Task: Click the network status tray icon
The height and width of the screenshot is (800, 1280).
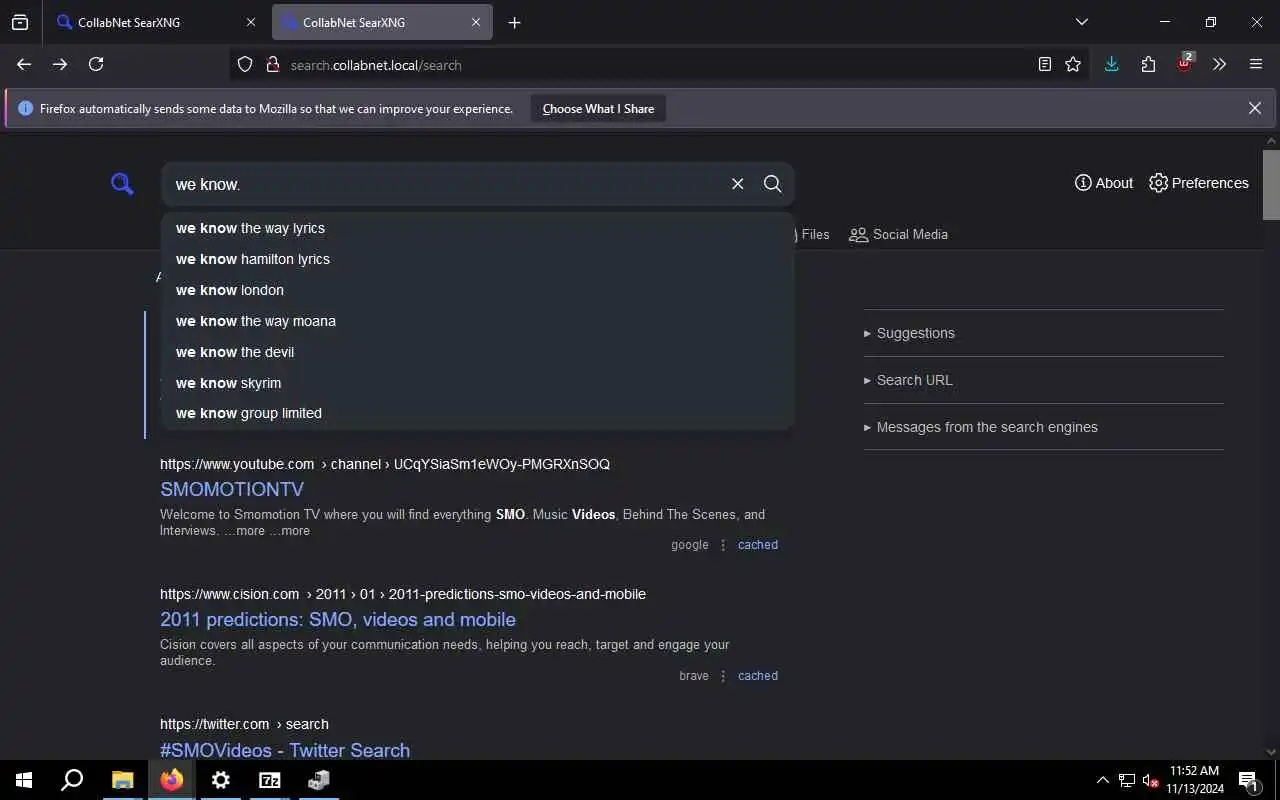Action: click(1127, 780)
